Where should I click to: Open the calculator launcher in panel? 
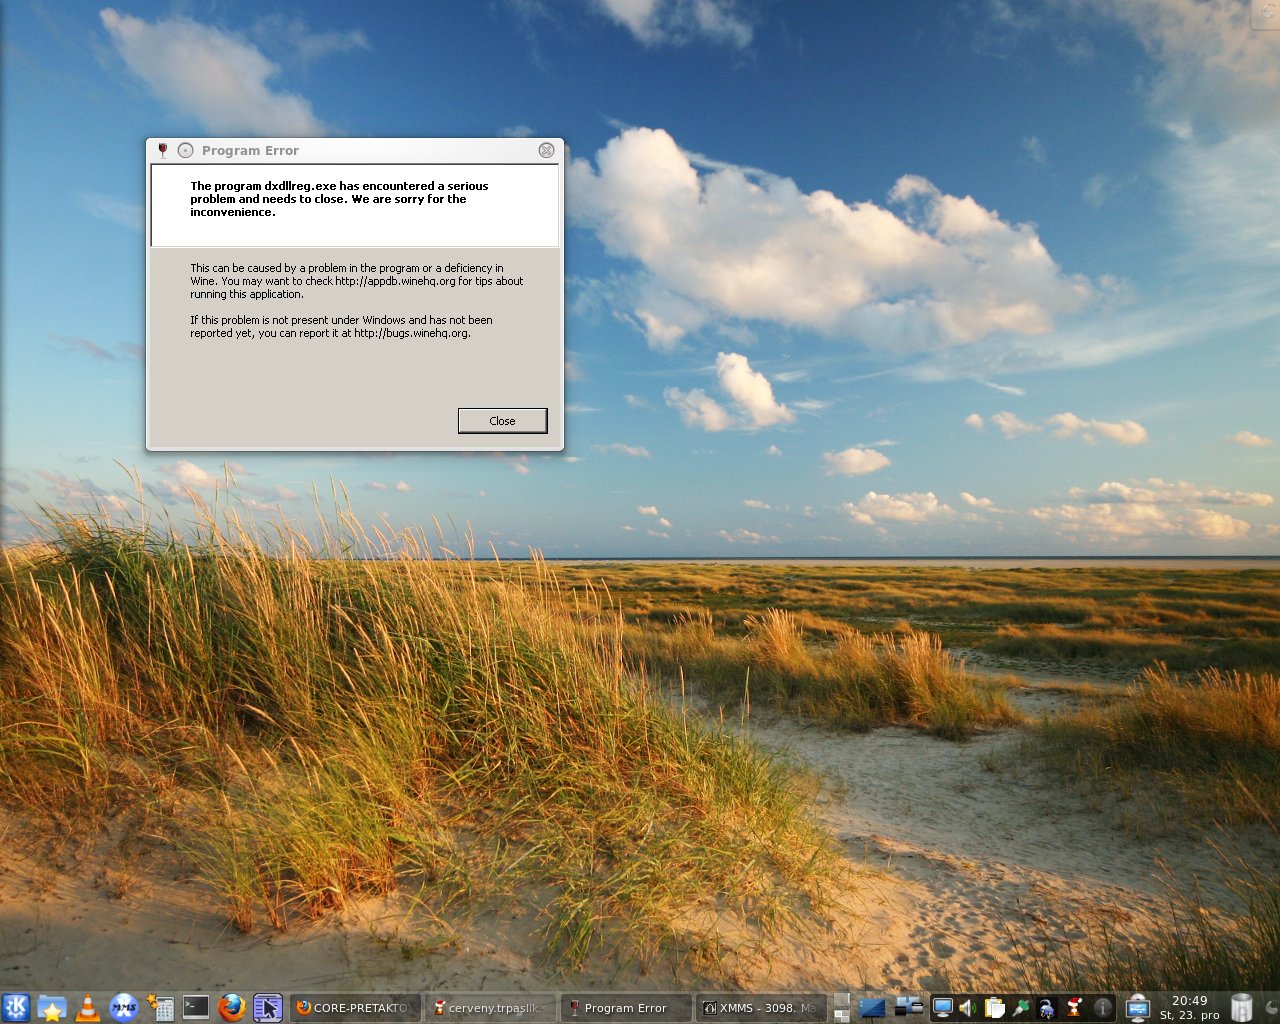click(x=160, y=1008)
